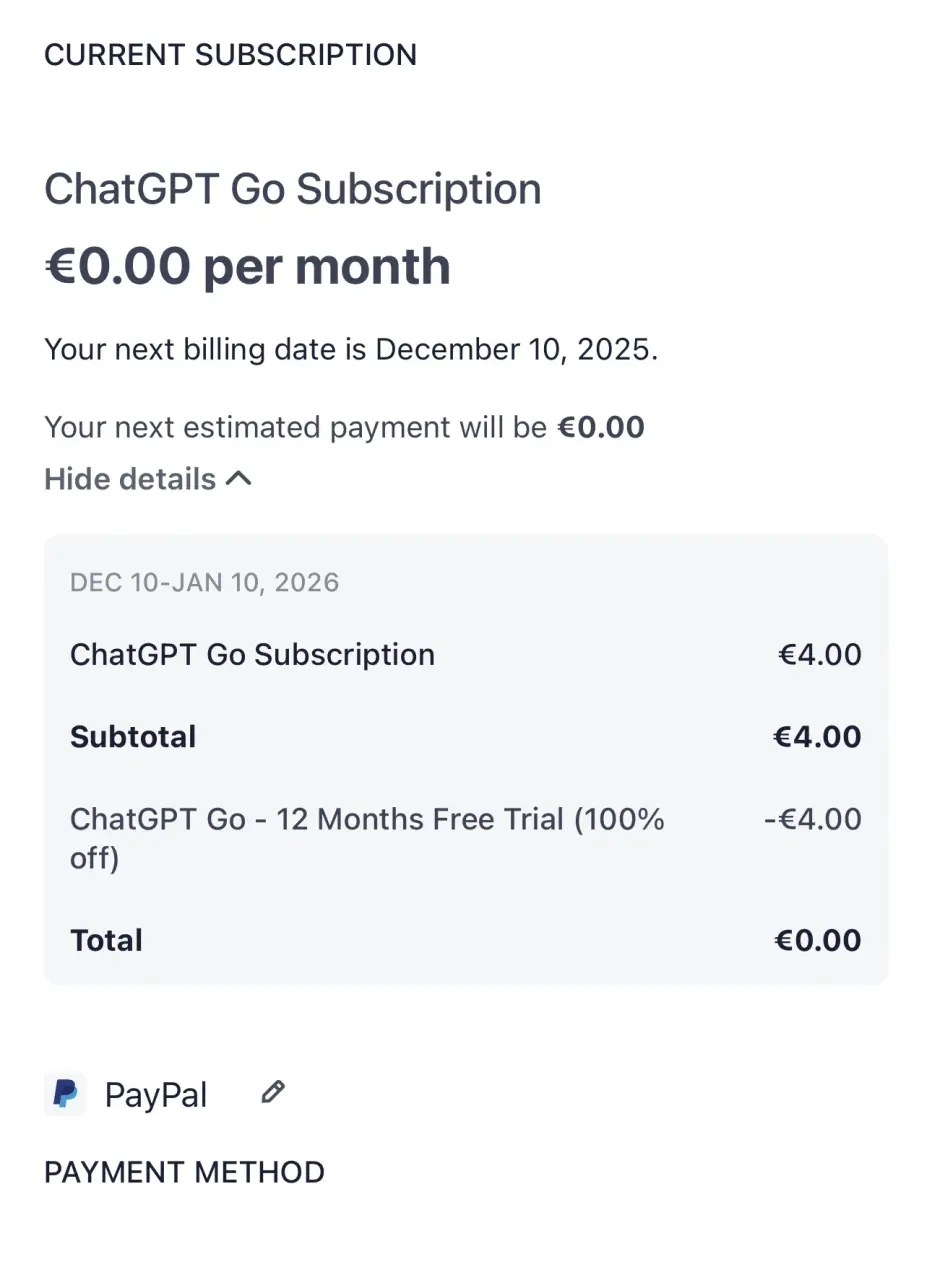This screenshot has height=1280, width=932.
Task: Click the bold €4.00 subtotal amount
Action: tap(818, 737)
